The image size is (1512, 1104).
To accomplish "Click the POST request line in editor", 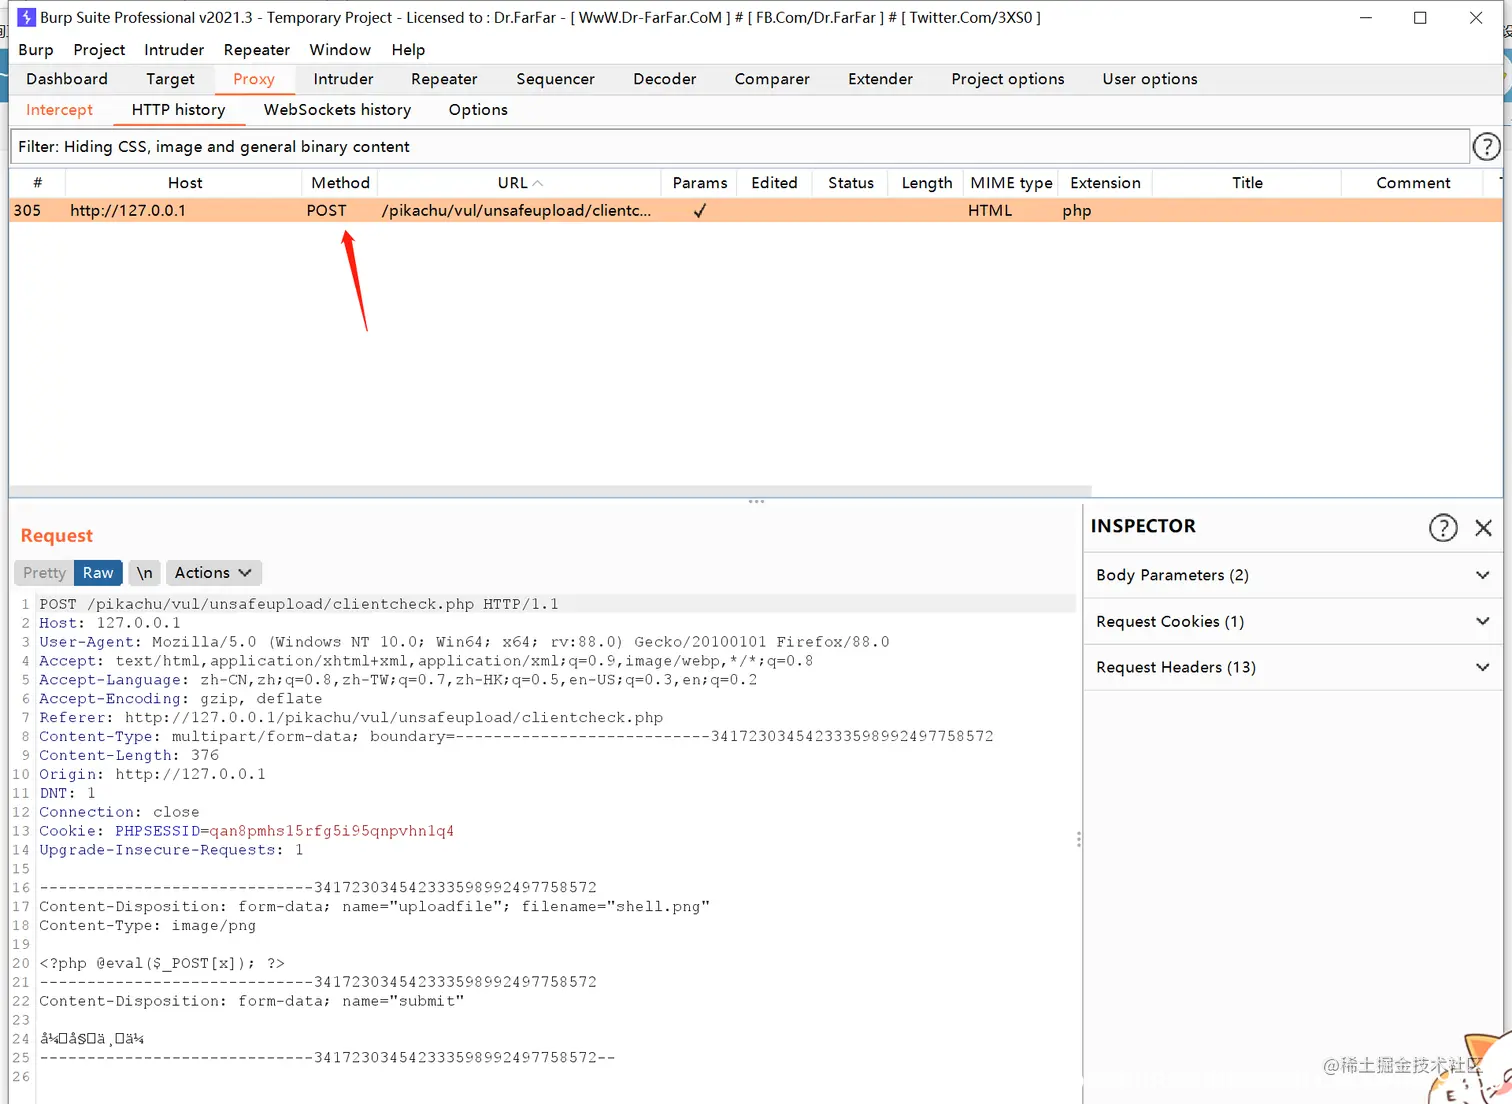I will click(298, 604).
